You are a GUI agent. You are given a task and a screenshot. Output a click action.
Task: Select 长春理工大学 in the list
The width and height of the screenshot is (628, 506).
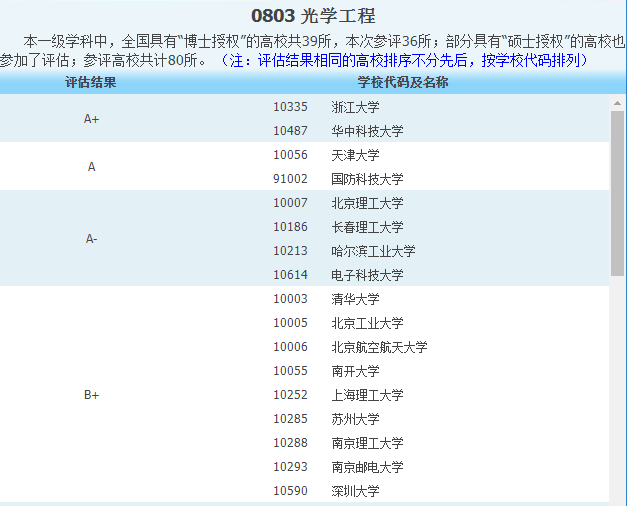[367, 227]
